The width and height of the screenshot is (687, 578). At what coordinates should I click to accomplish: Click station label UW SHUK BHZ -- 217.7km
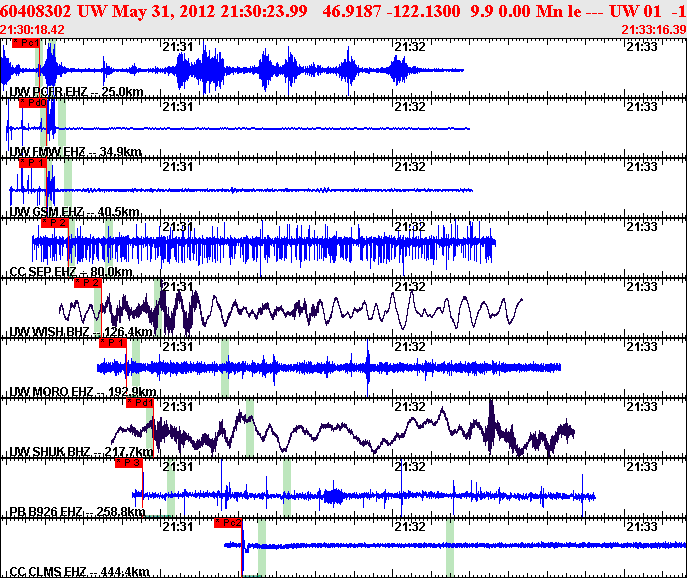81,452
